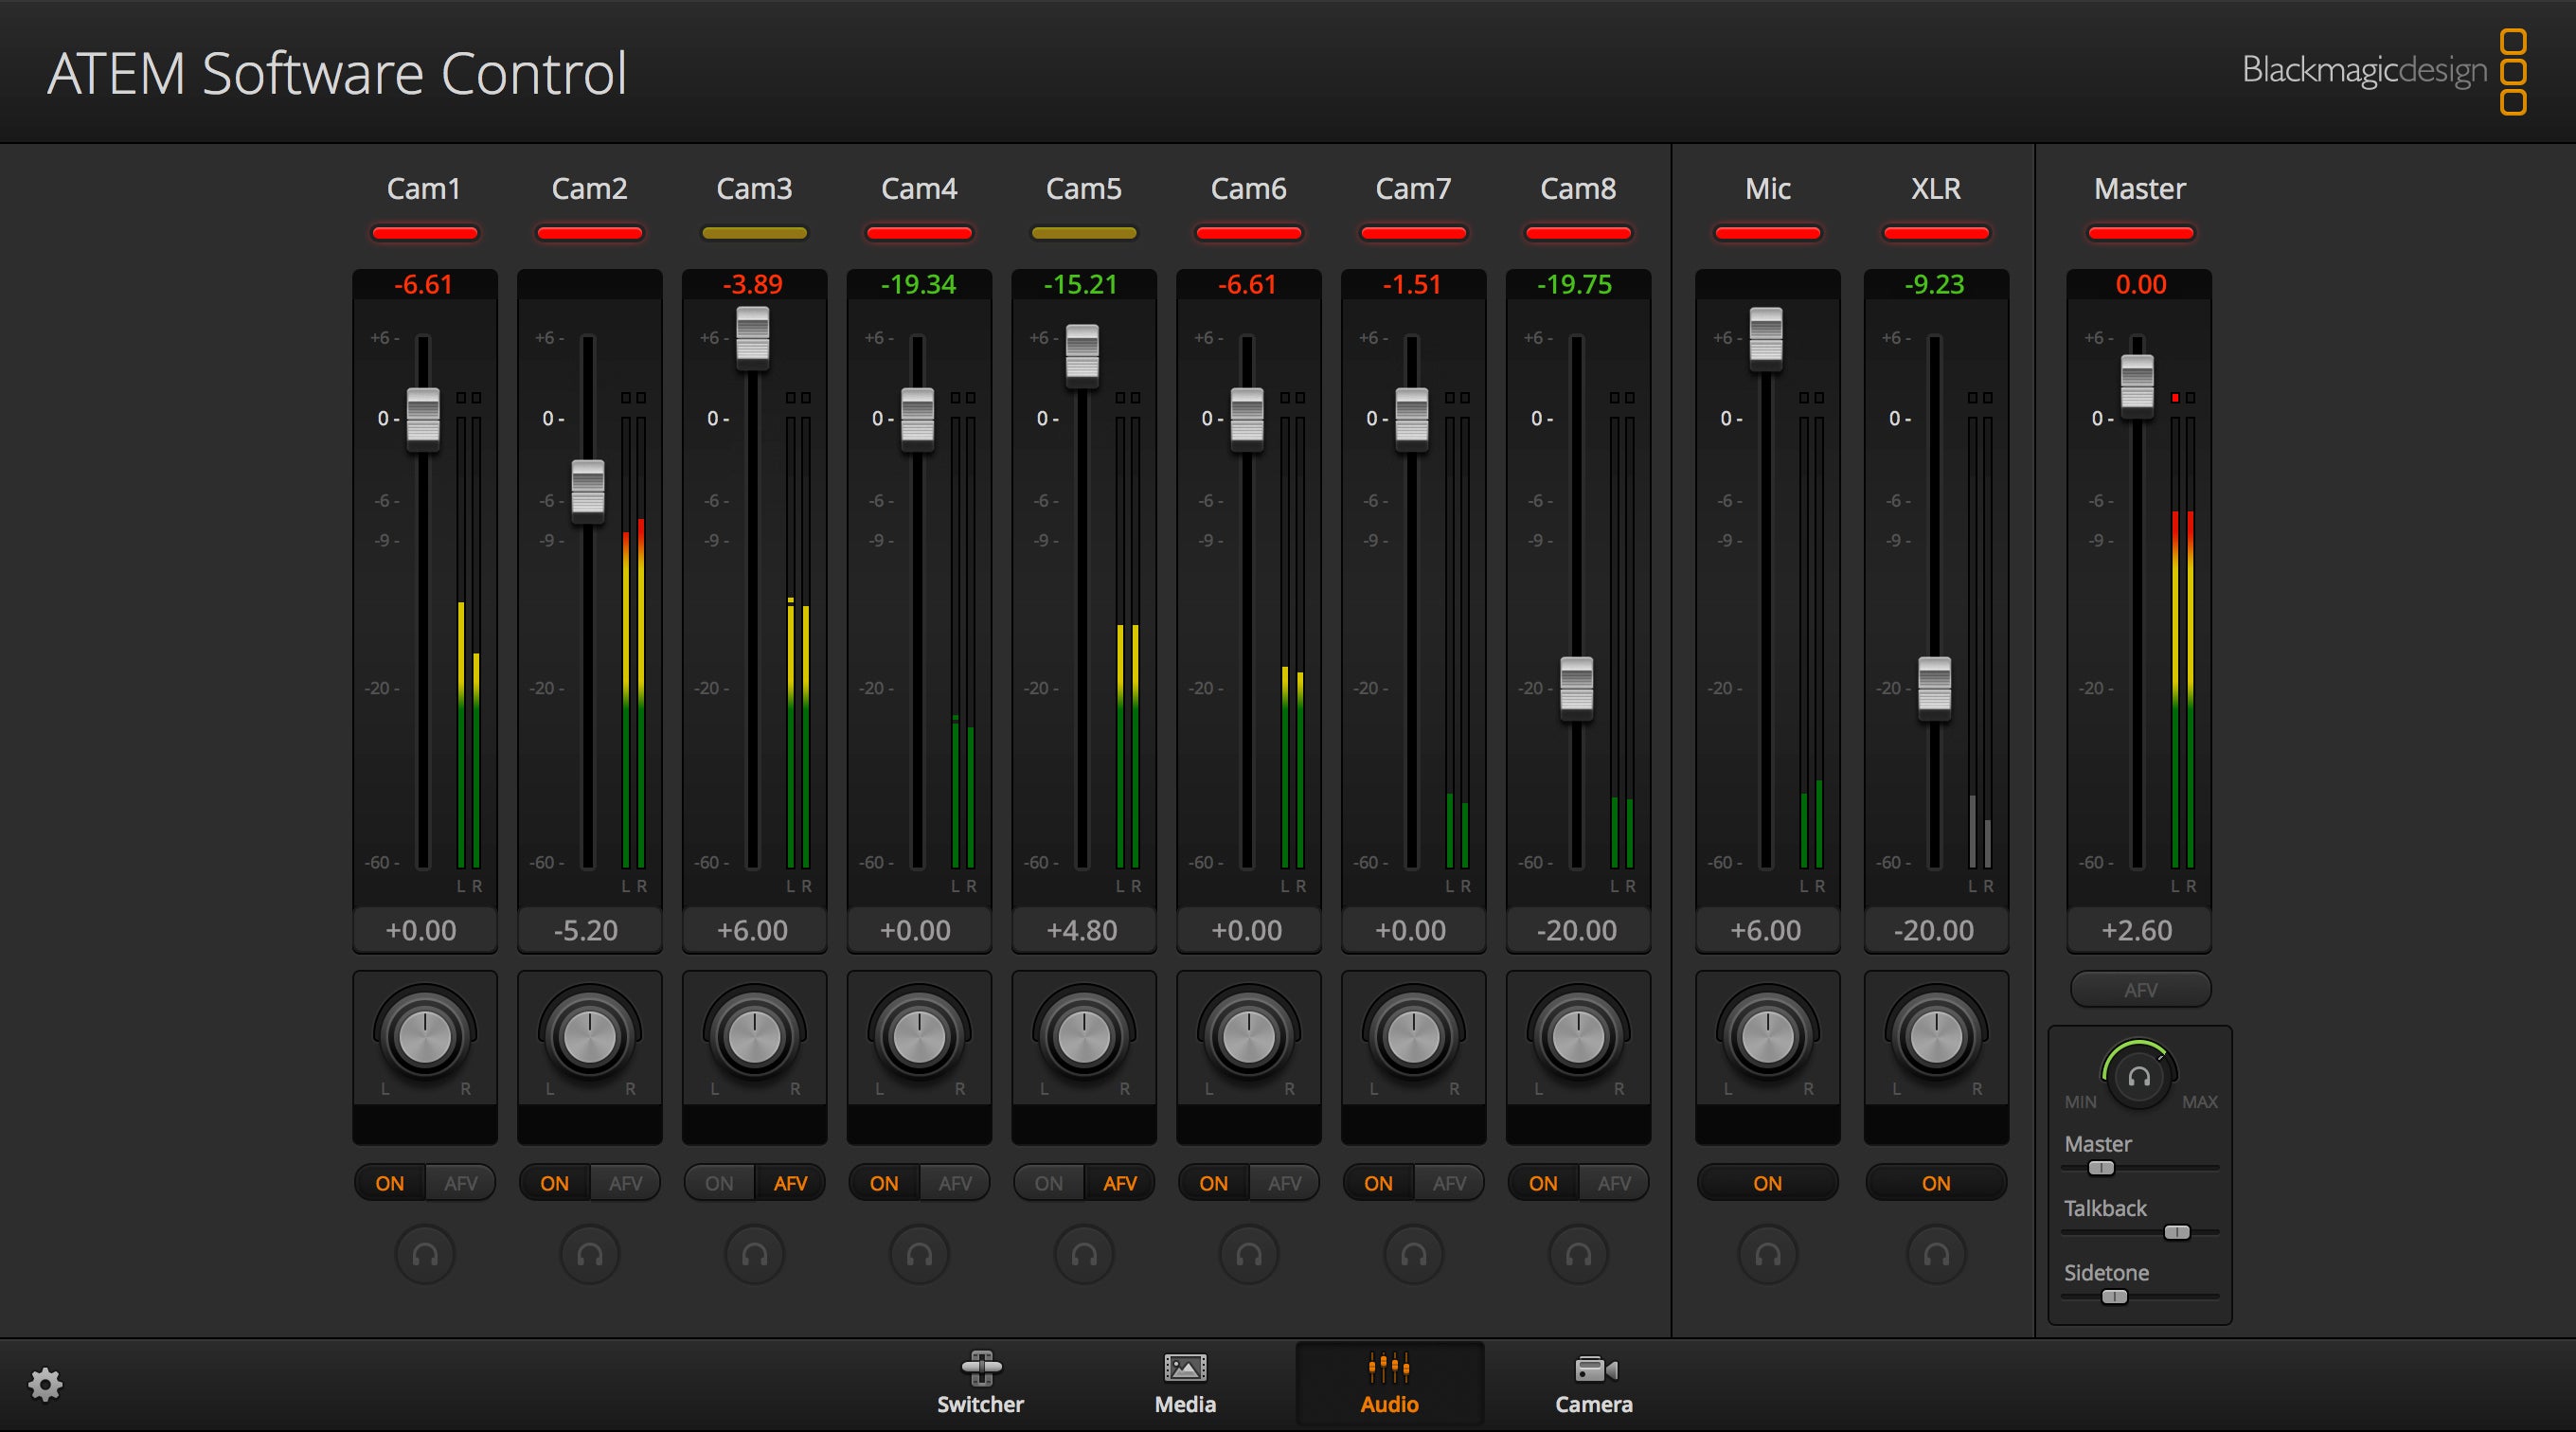Click the Sidetone level slider handle

coord(2114,1297)
